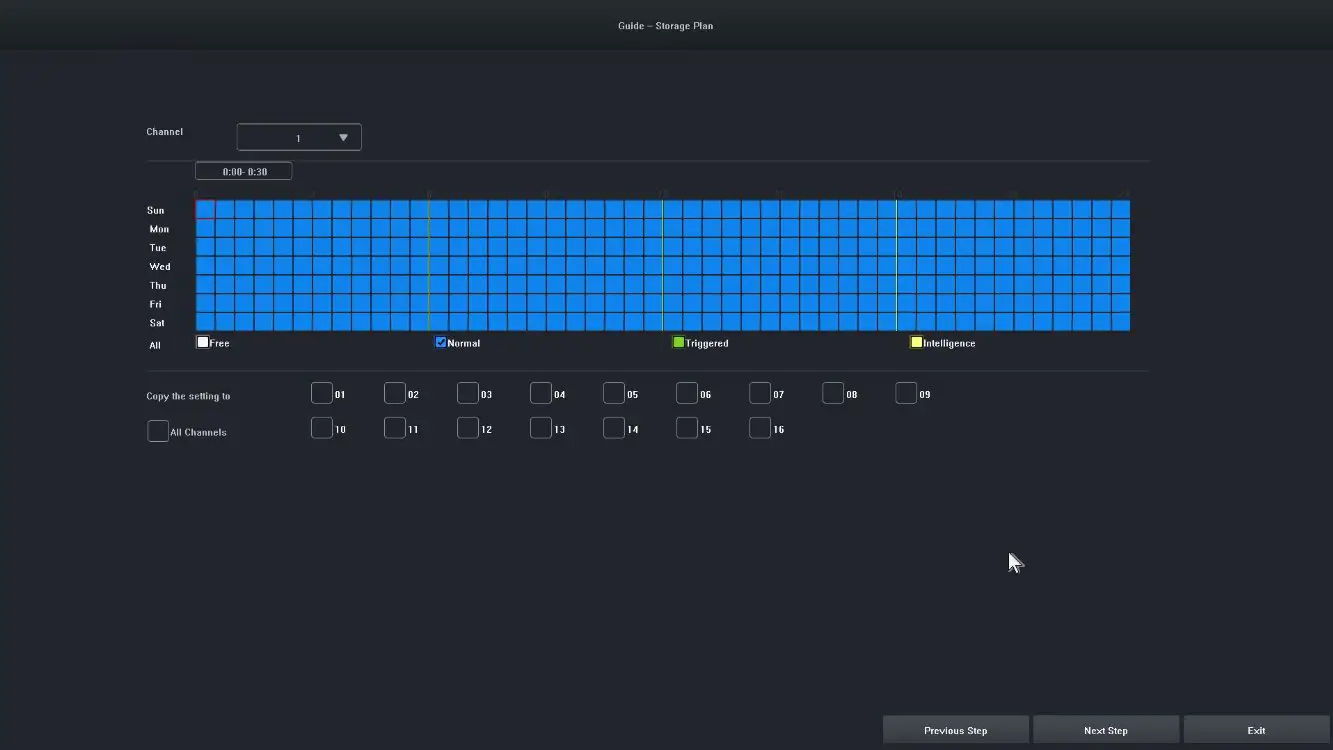This screenshot has width=1333, height=750.
Task: Select the Free recording type checkbox
Action: 203,343
